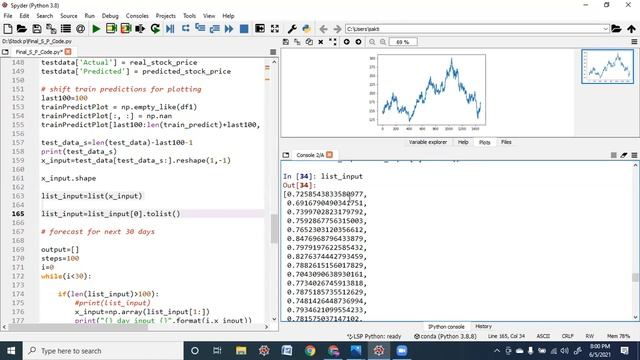
Task: Step into function in the debugger
Action: [x=200, y=29]
